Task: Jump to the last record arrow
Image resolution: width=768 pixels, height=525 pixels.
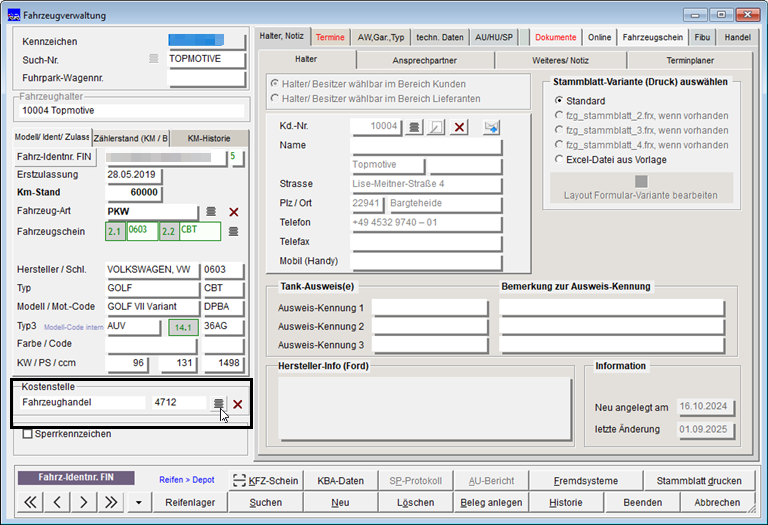Action: coord(111,502)
